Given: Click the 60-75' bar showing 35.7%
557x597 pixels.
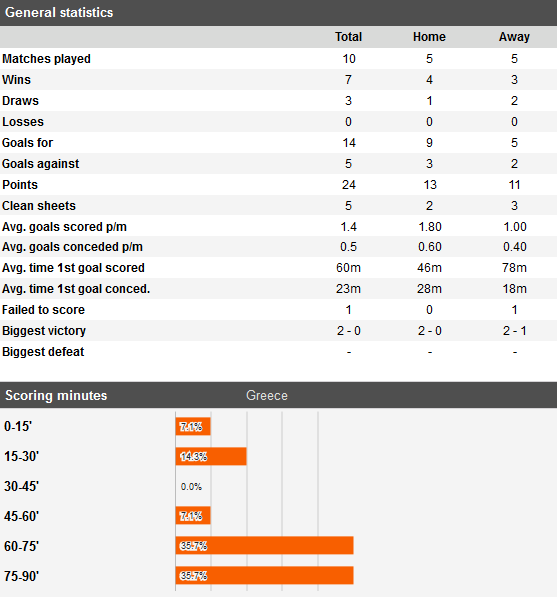Looking at the screenshot, I should [x=264, y=545].
